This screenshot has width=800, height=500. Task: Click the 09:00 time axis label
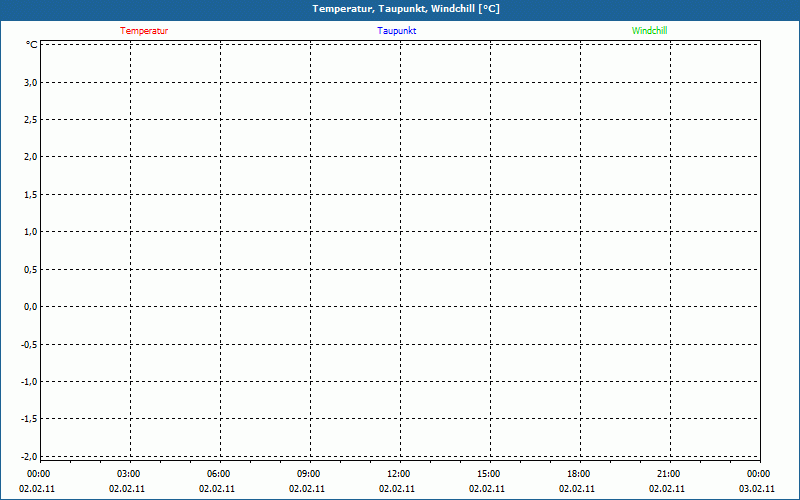click(309, 474)
